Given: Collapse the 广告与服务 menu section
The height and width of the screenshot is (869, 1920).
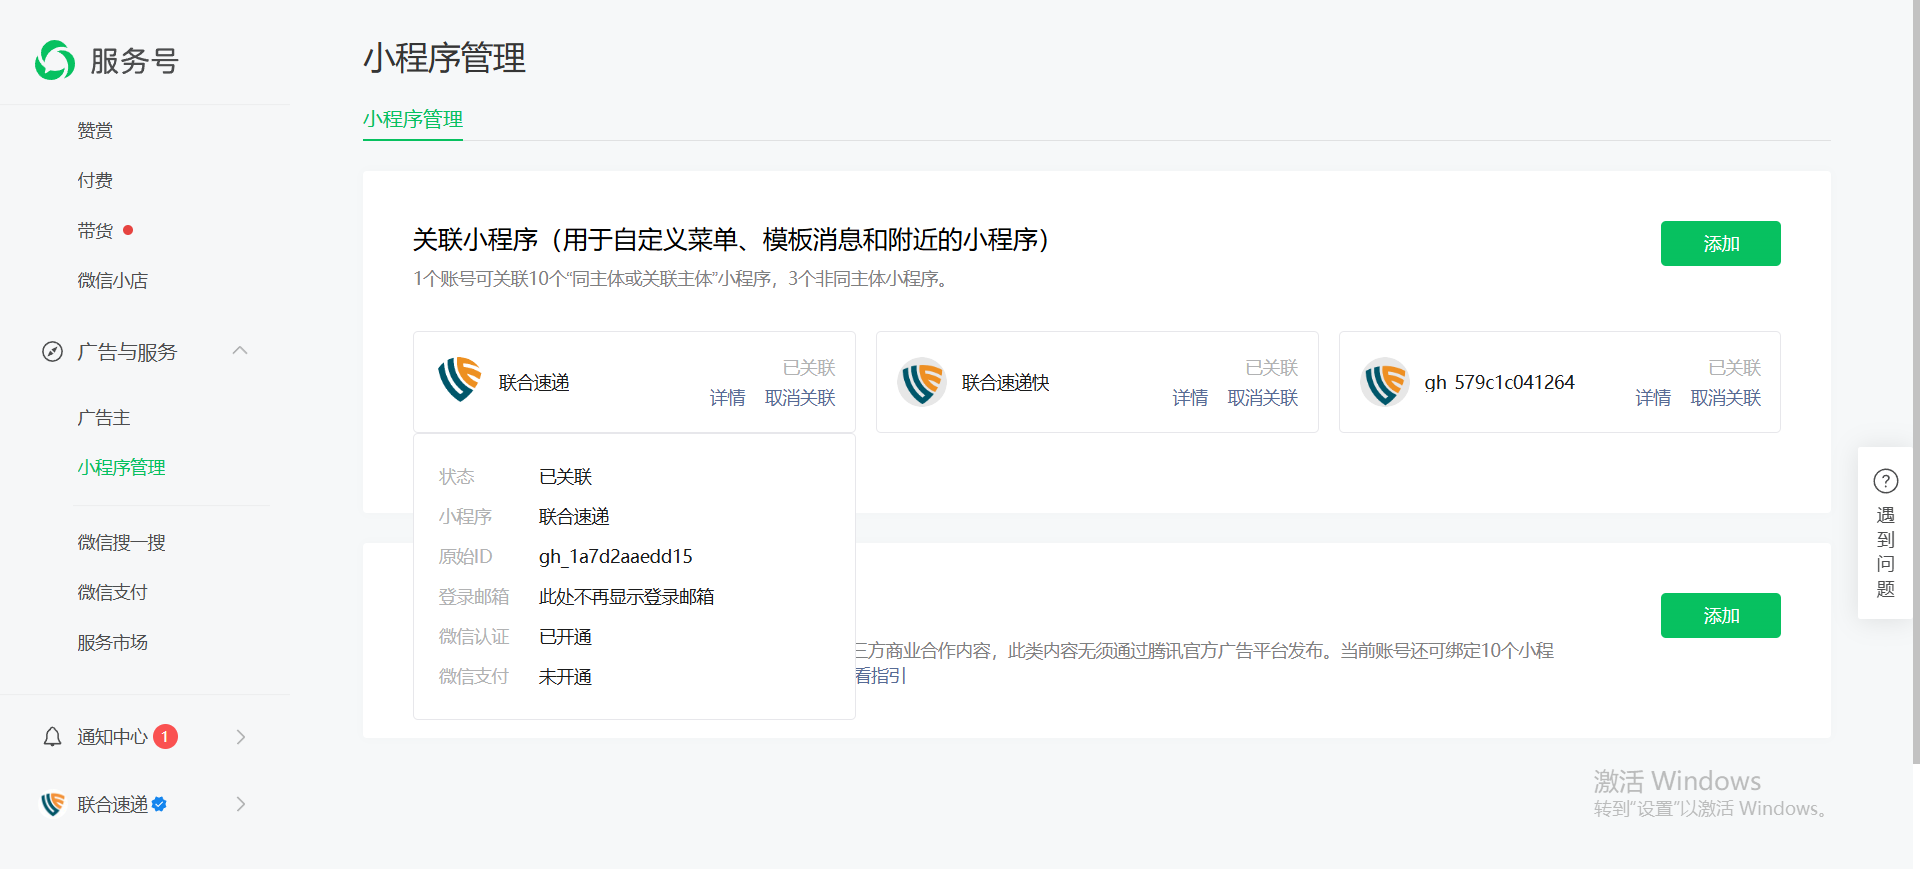Looking at the screenshot, I should point(240,351).
